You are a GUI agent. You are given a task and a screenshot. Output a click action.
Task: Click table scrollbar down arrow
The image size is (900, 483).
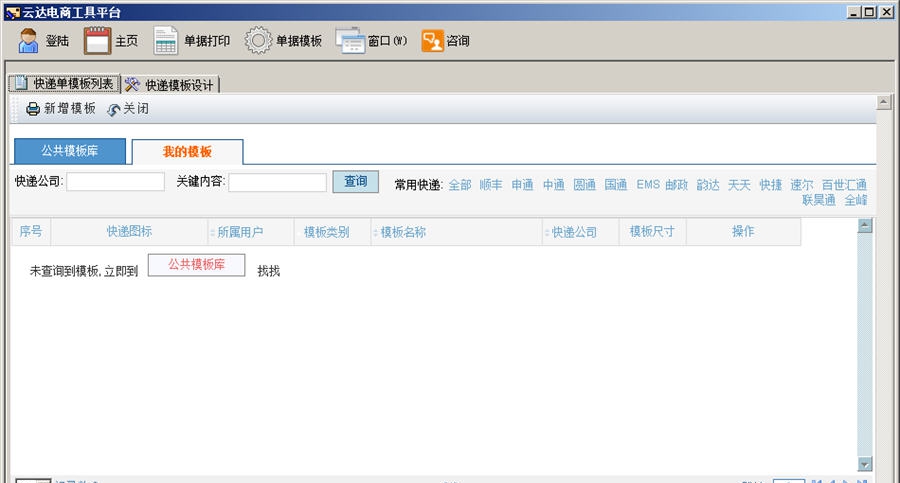pyautogui.click(x=865, y=463)
